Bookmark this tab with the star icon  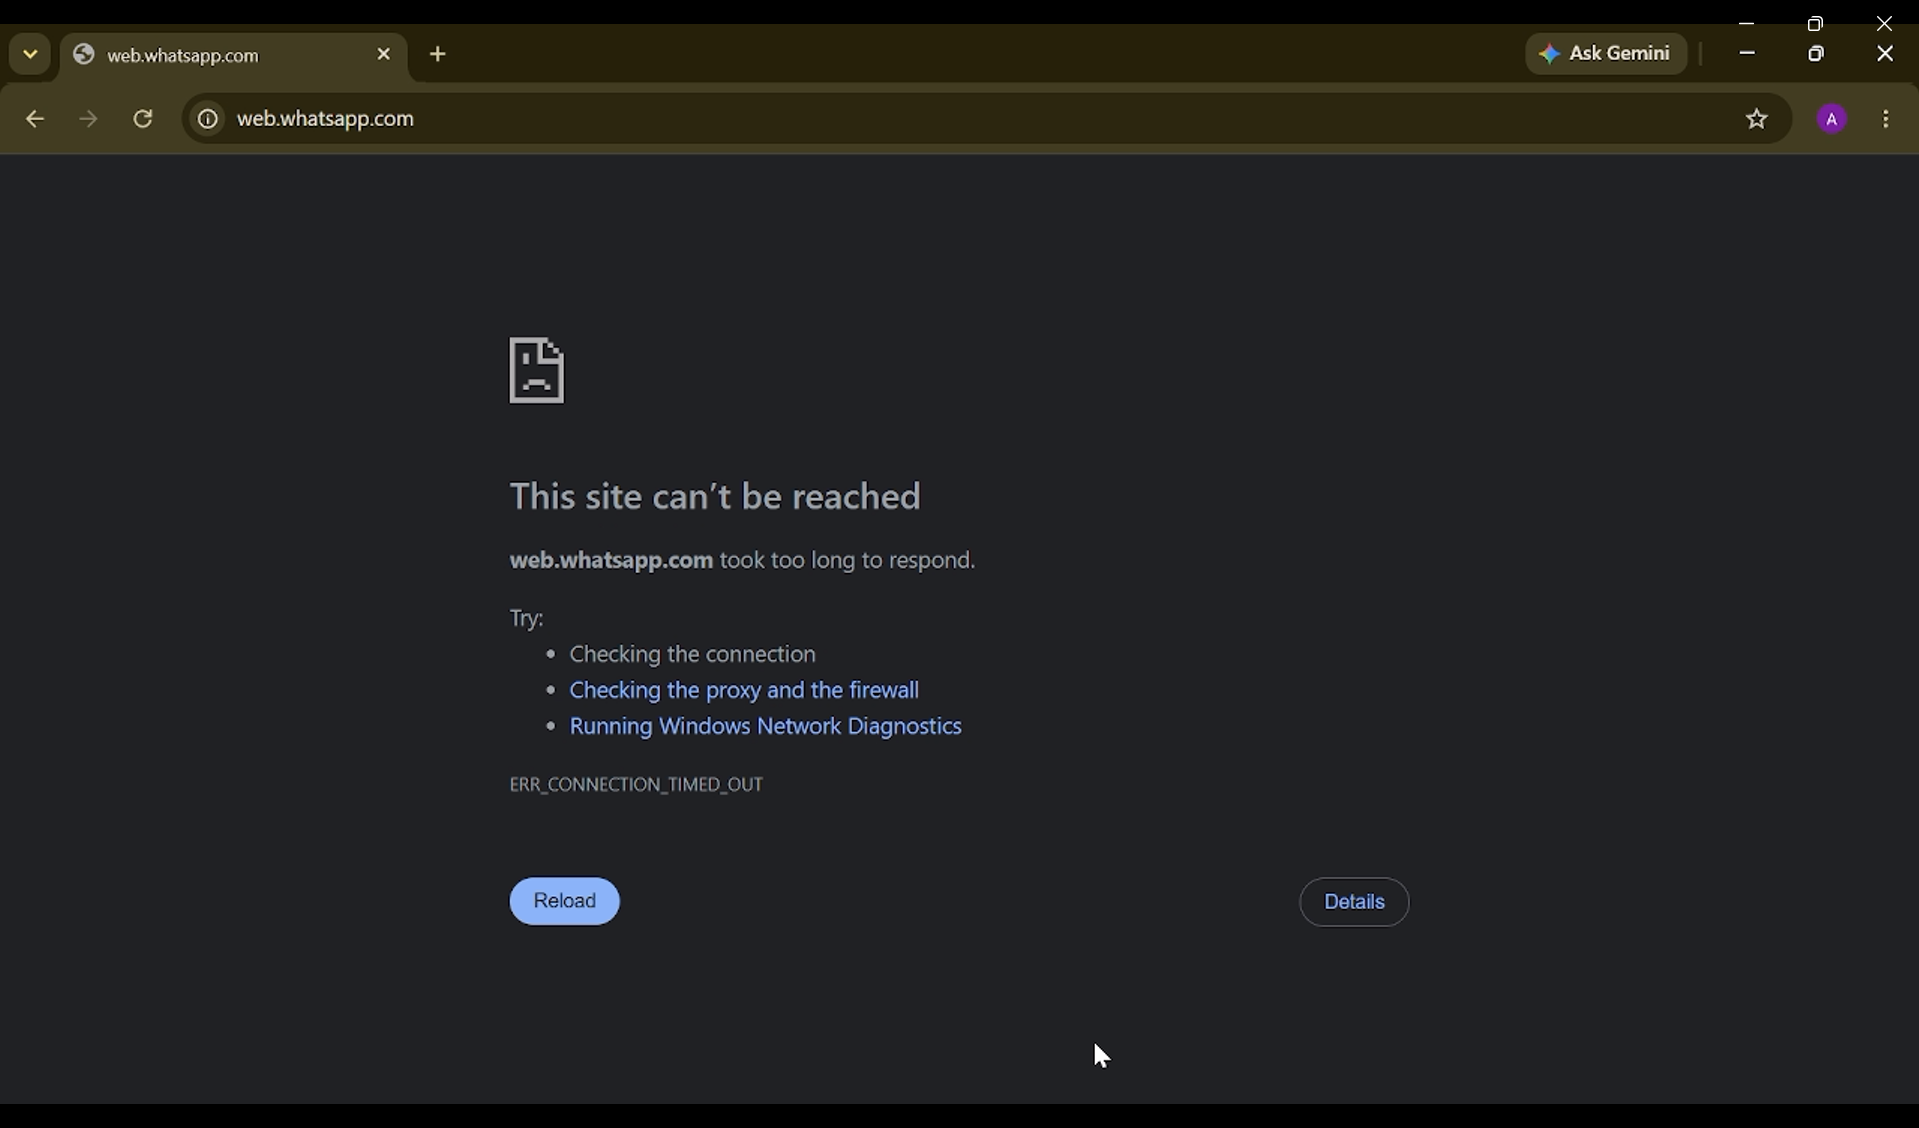[x=1757, y=119]
